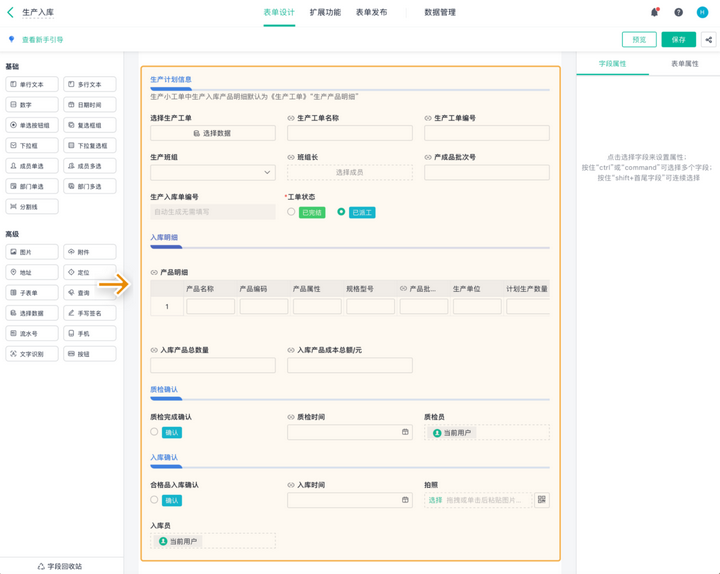Viewport: 720px width, 574px height.
Task: Click the 生产工单名称 input field
Action: point(350,133)
